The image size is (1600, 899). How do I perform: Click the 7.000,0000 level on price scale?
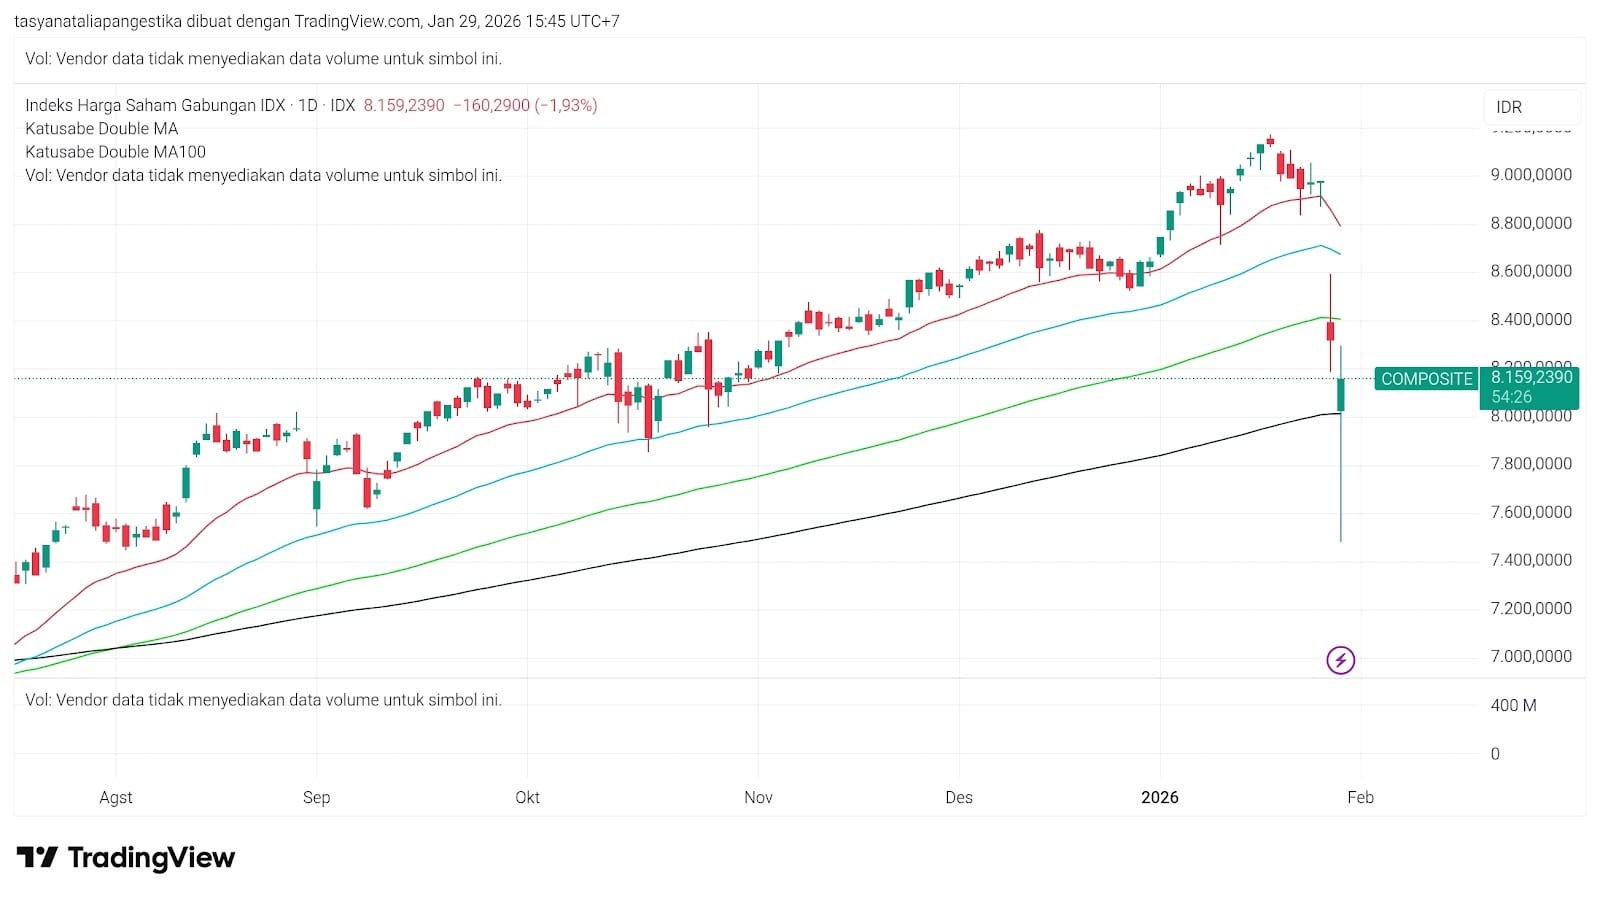point(1531,657)
